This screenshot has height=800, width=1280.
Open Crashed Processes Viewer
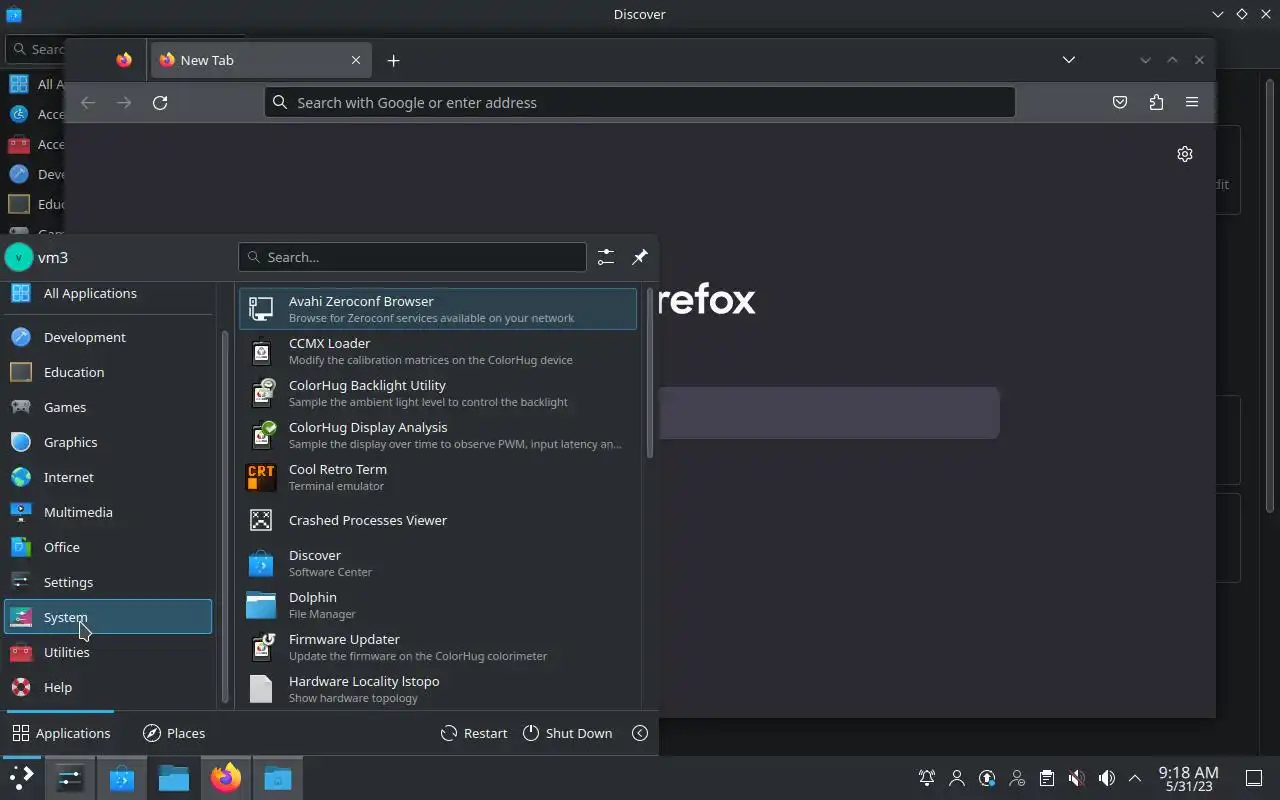coord(437,520)
